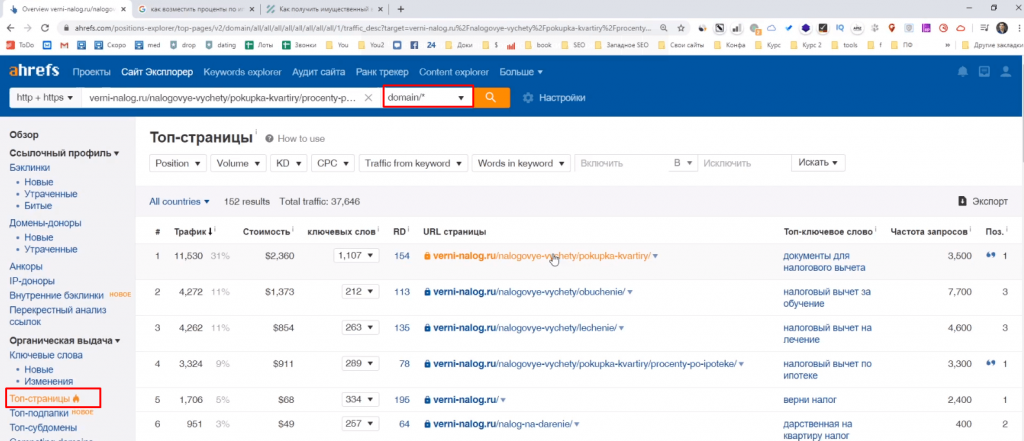Viewport: 1024px width, 441px height.
Task: Click the IQ browser extension icon
Action: [x=840, y=28]
